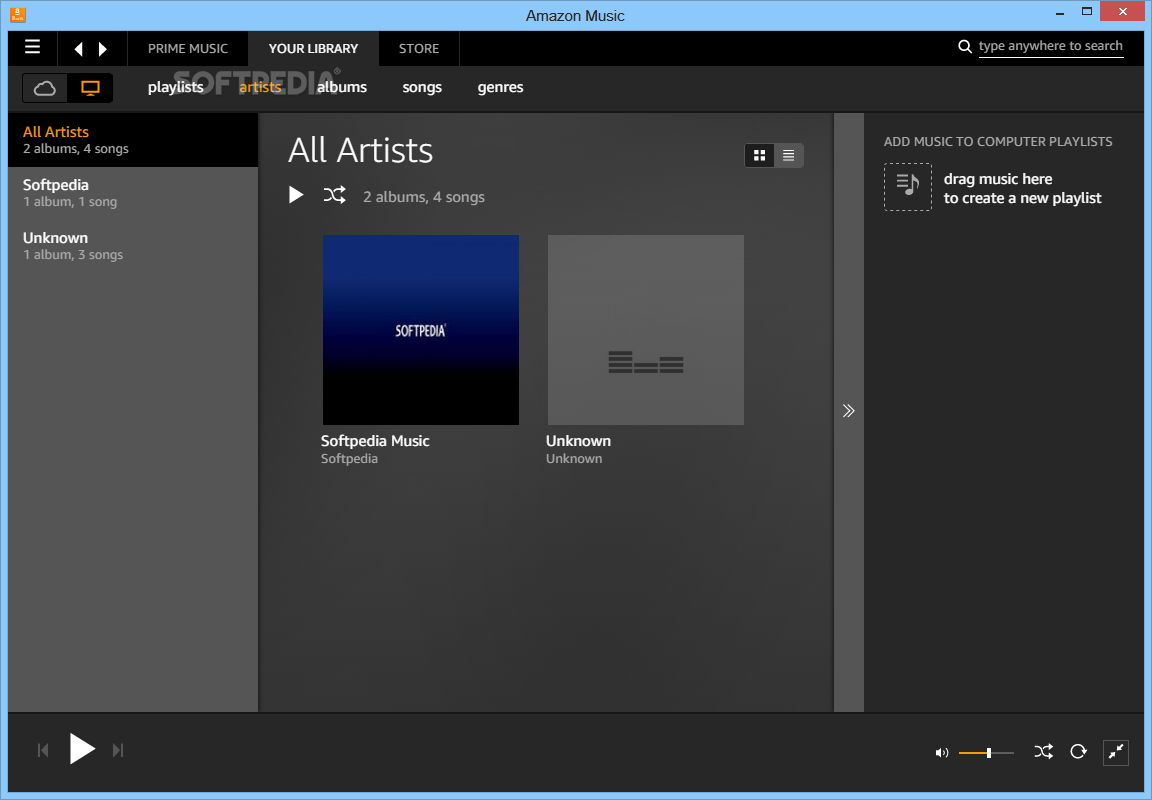Click the Softpedia Music album title
This screenshot has height=800, width=1152.
[375, 441]
